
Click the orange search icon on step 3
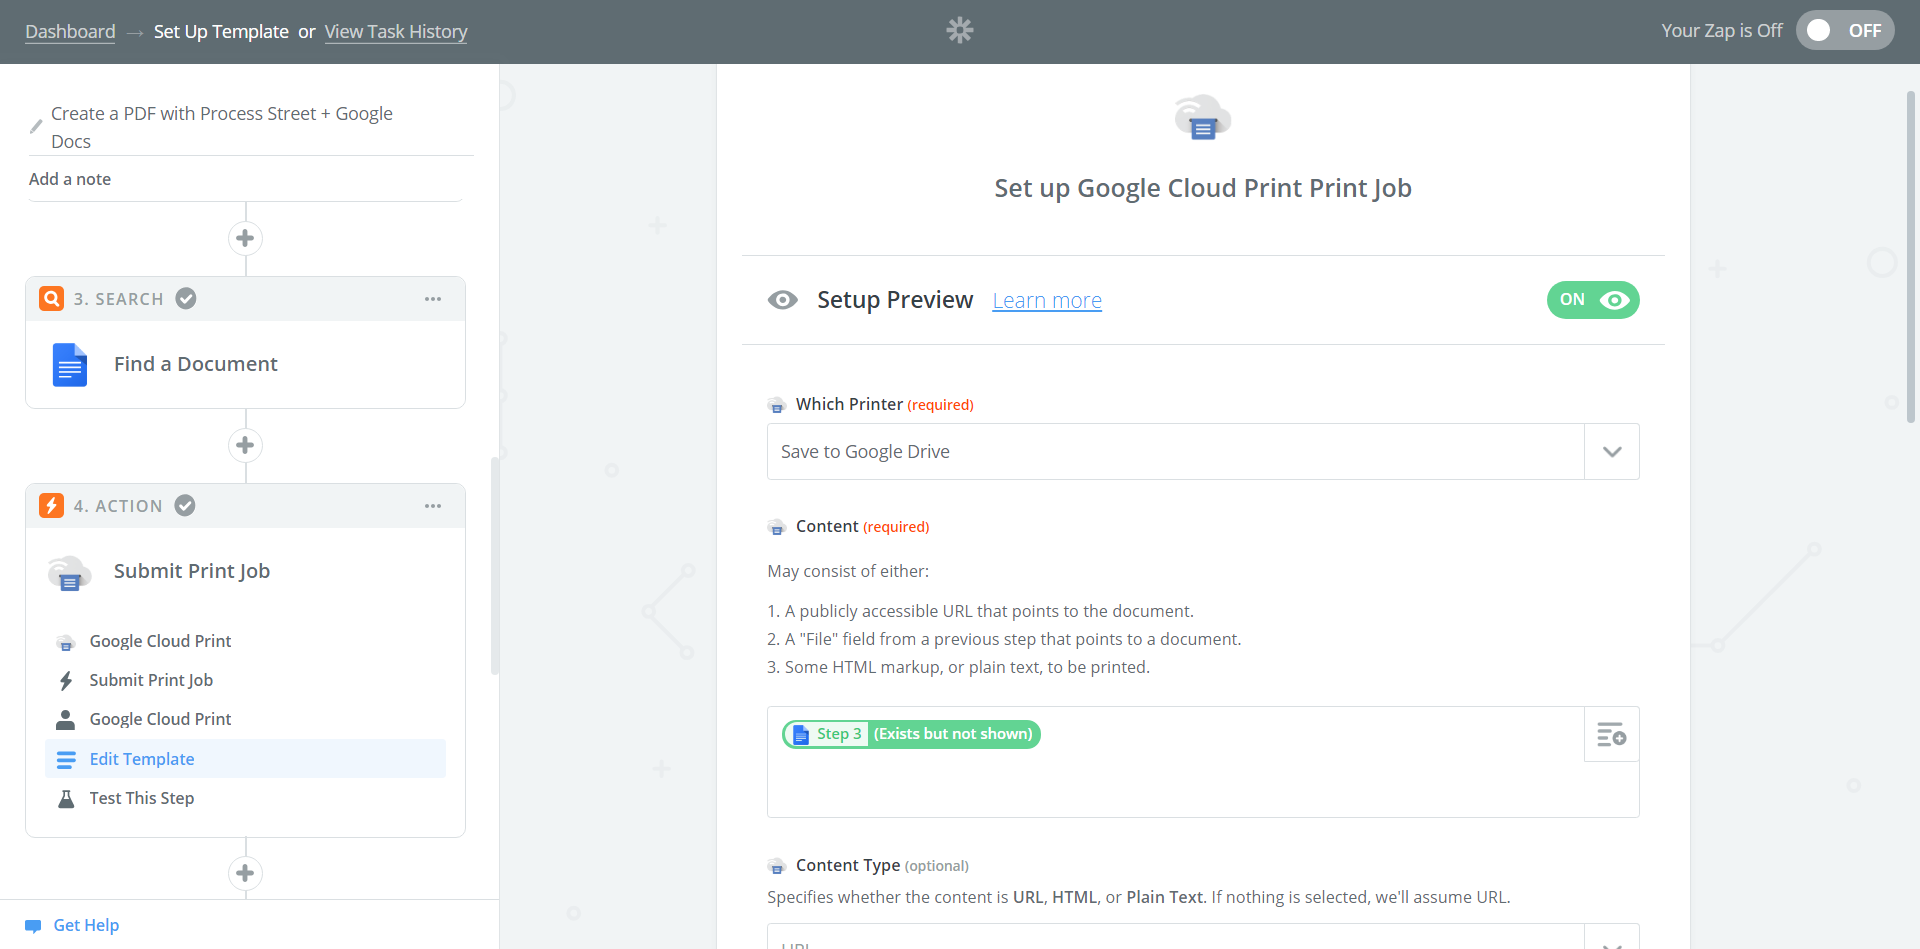pyautogui.click(x=51, y=299)
